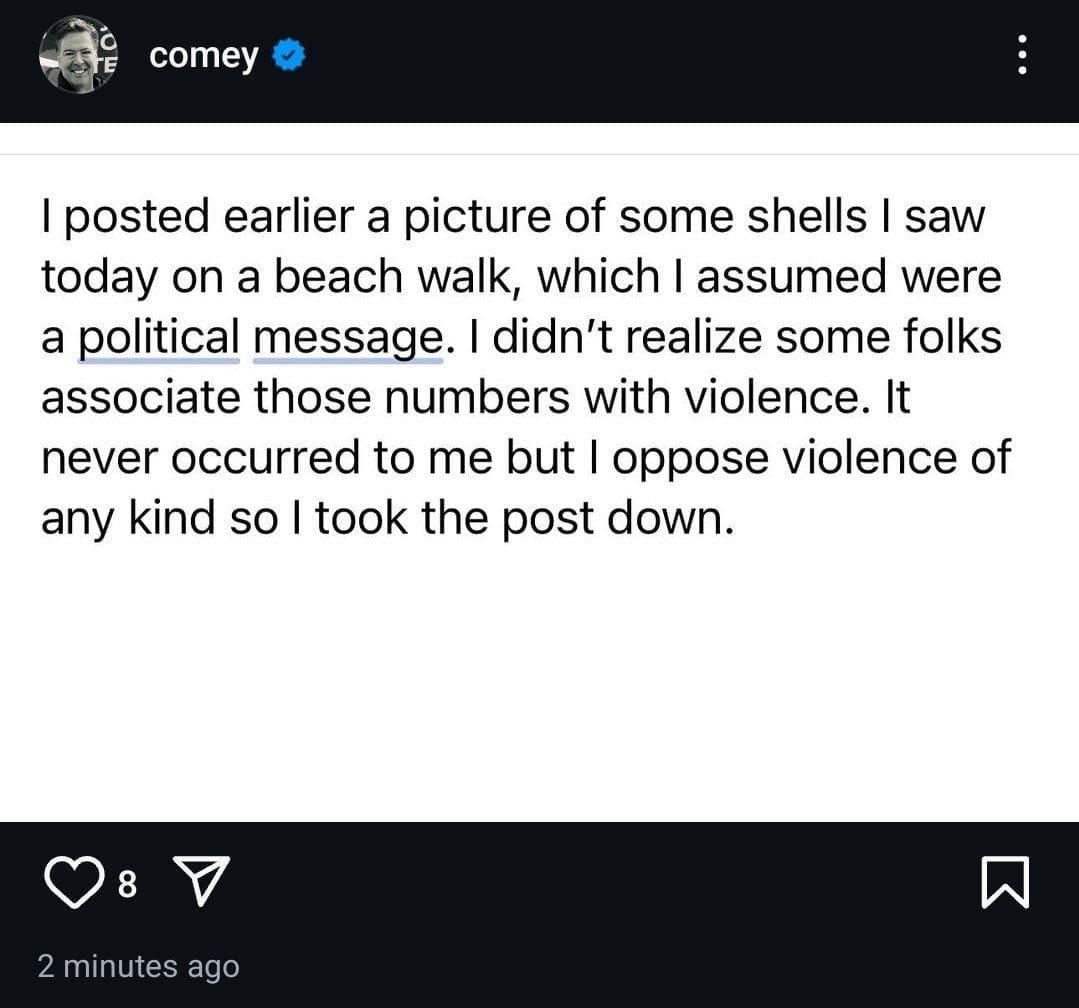This screenshot has height=1008, width=1079.
Task: Click the underlined word "political"
Action: 159,337
